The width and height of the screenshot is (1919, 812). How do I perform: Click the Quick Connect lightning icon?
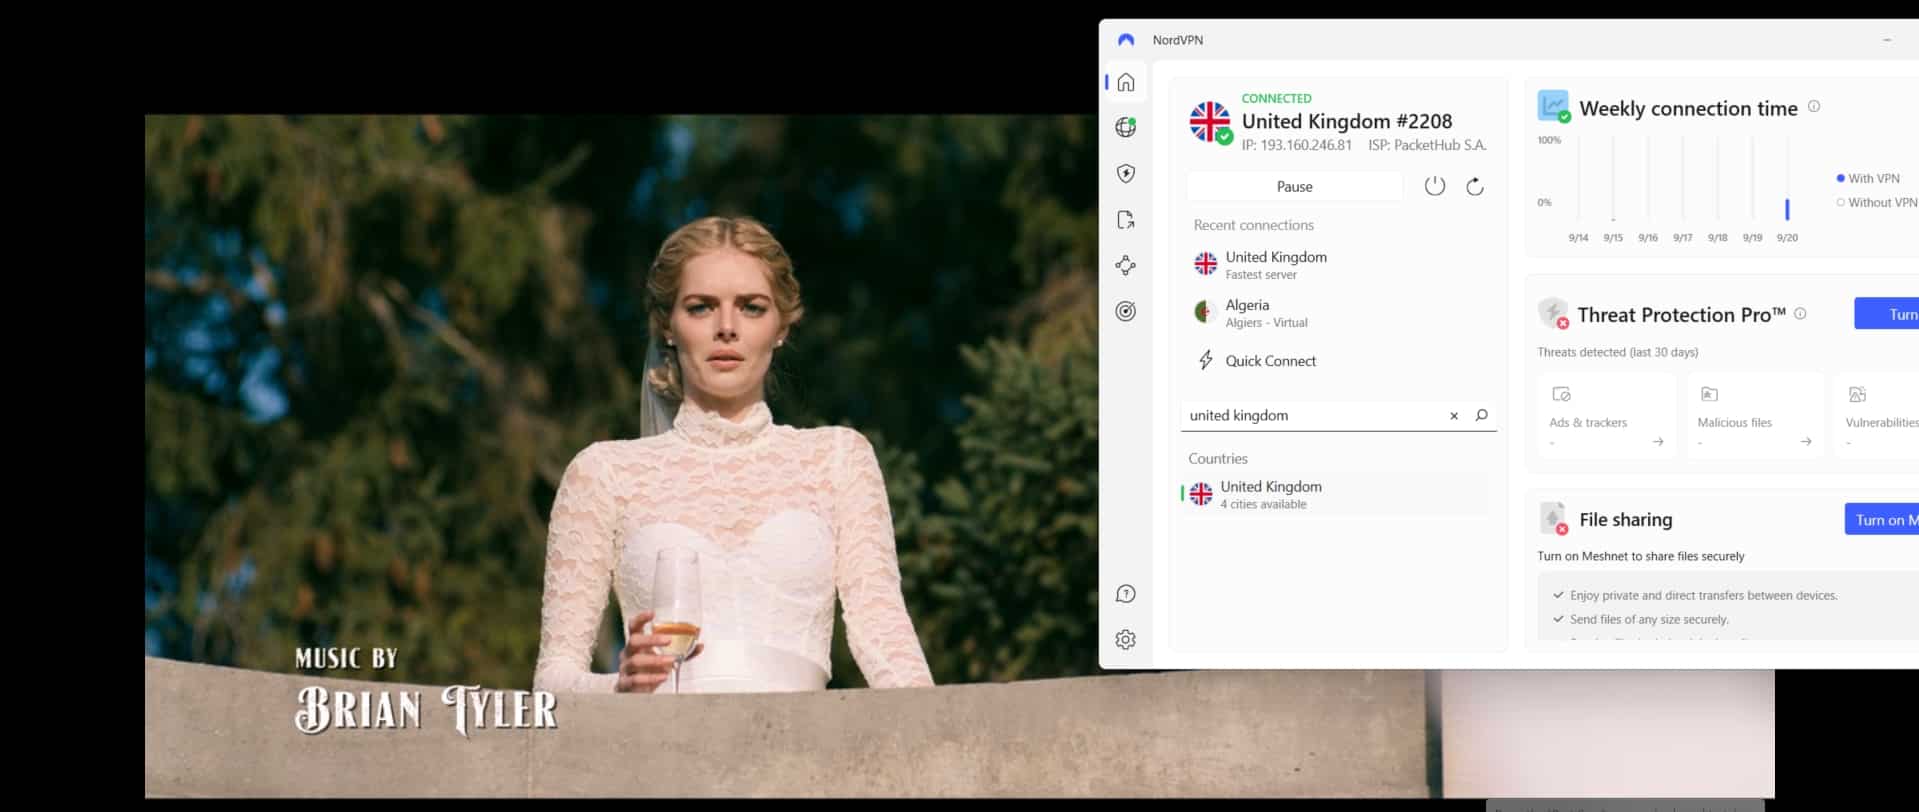coord(1206,360)
